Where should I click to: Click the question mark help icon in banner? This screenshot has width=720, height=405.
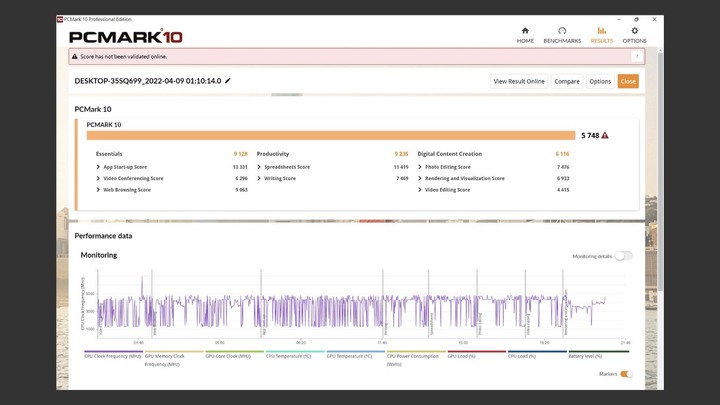click(637, 56)
